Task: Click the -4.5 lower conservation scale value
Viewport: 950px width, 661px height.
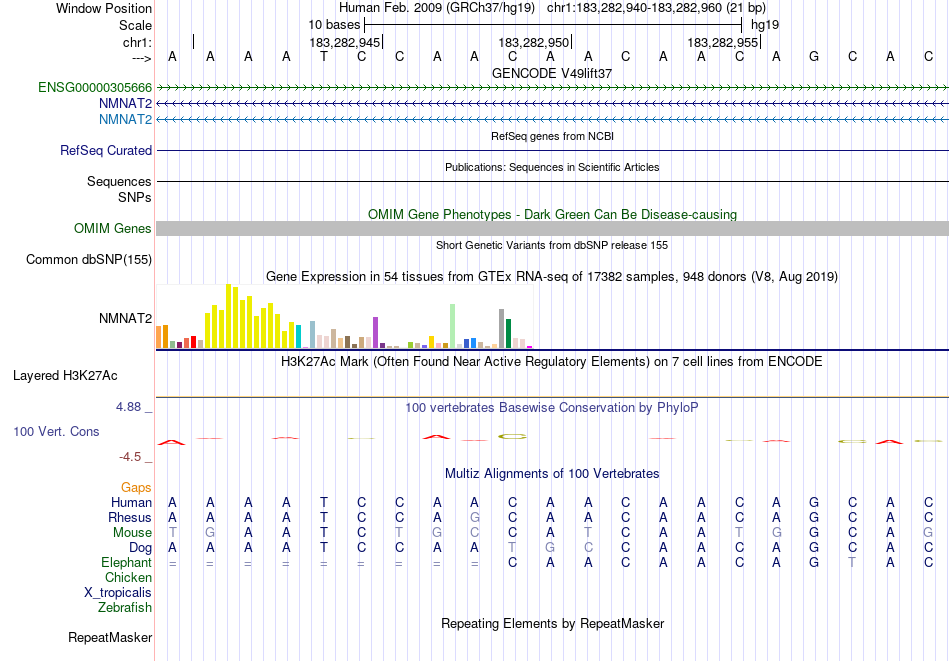Action: tap(130, 457)
